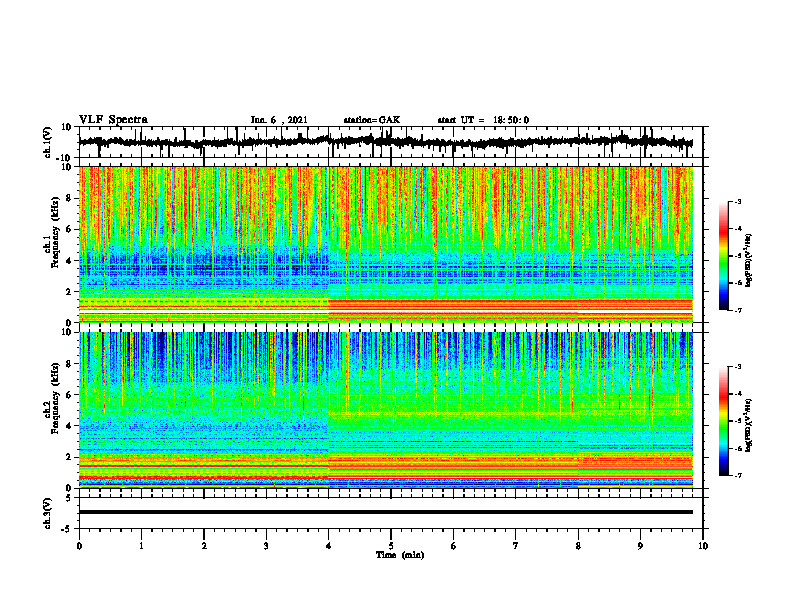Image resolution: width=792 pixels, height=612 pixels.
Task: Select the "start UT = 18:50:0" header text
Action: 483,120
